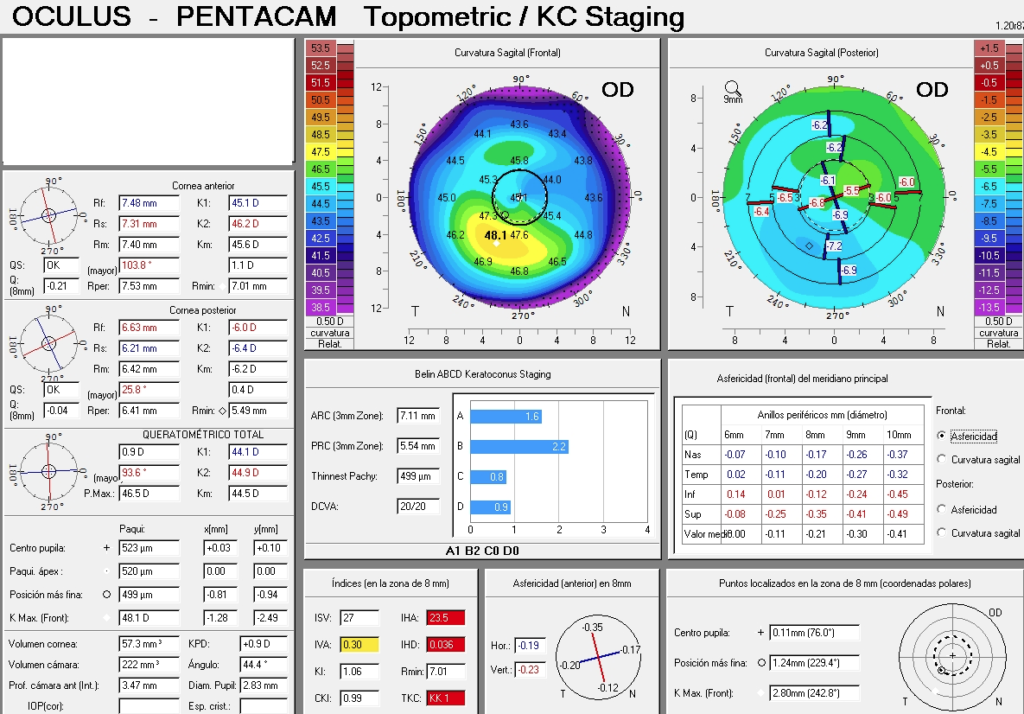Screen dimensions: 1024x714
Task: Click the Queratométrico Total axis diagram
Action: point(48,472)
